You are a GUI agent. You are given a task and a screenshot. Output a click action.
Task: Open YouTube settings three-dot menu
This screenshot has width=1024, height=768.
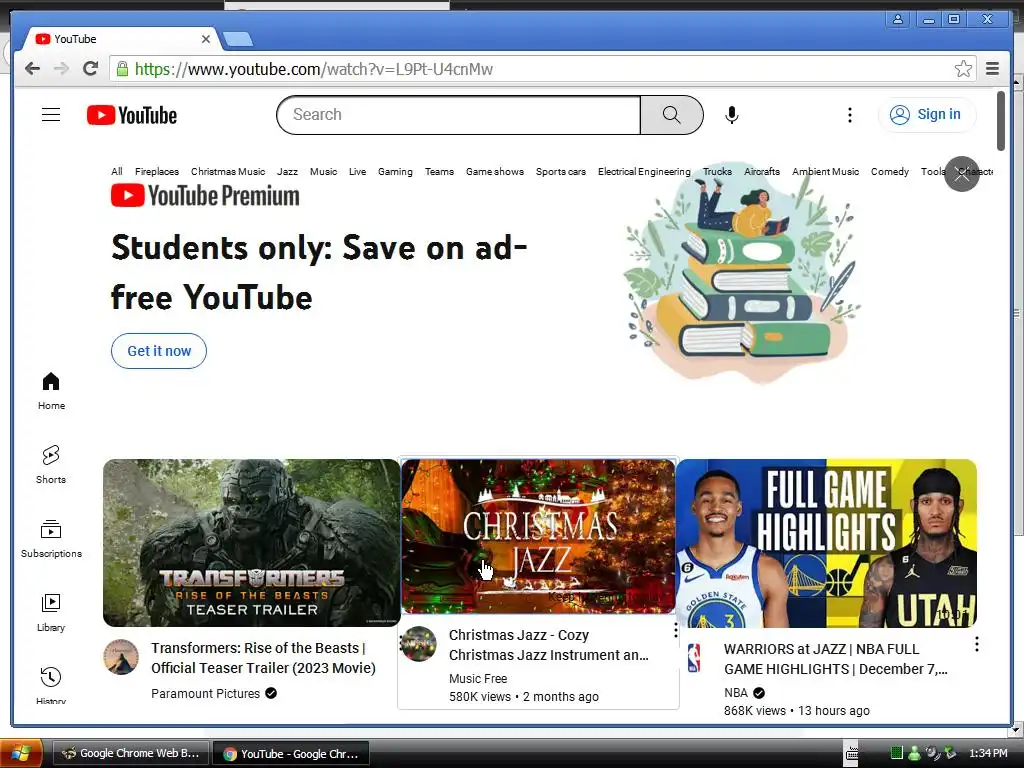click(850, 115)
